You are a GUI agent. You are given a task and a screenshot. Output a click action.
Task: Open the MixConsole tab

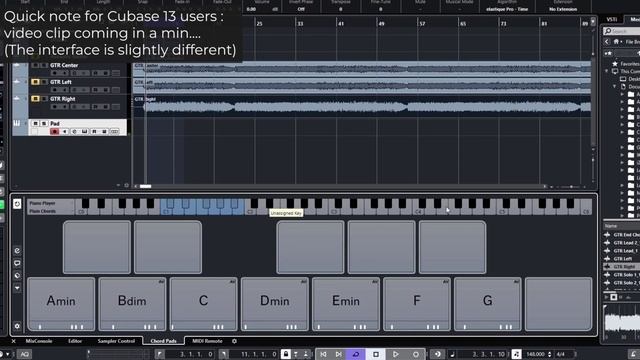39,341
